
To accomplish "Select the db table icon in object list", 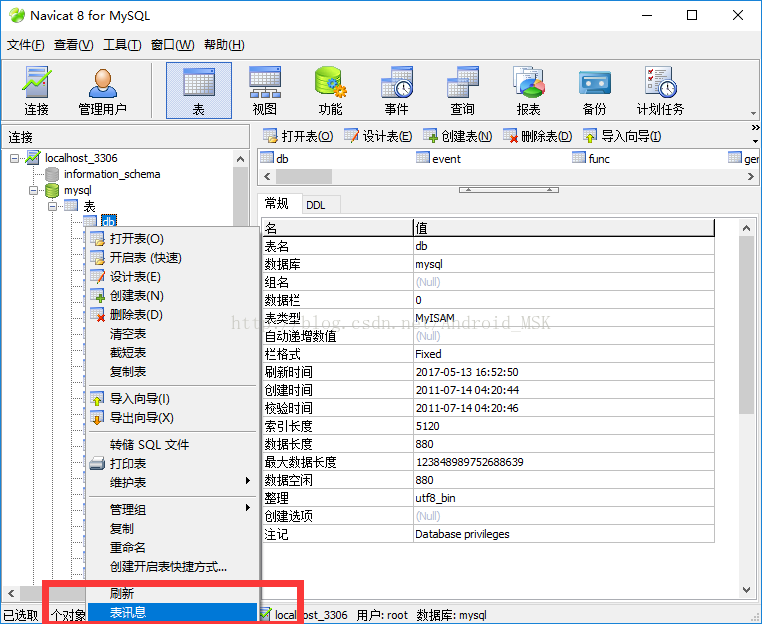I will click(267, 157).
